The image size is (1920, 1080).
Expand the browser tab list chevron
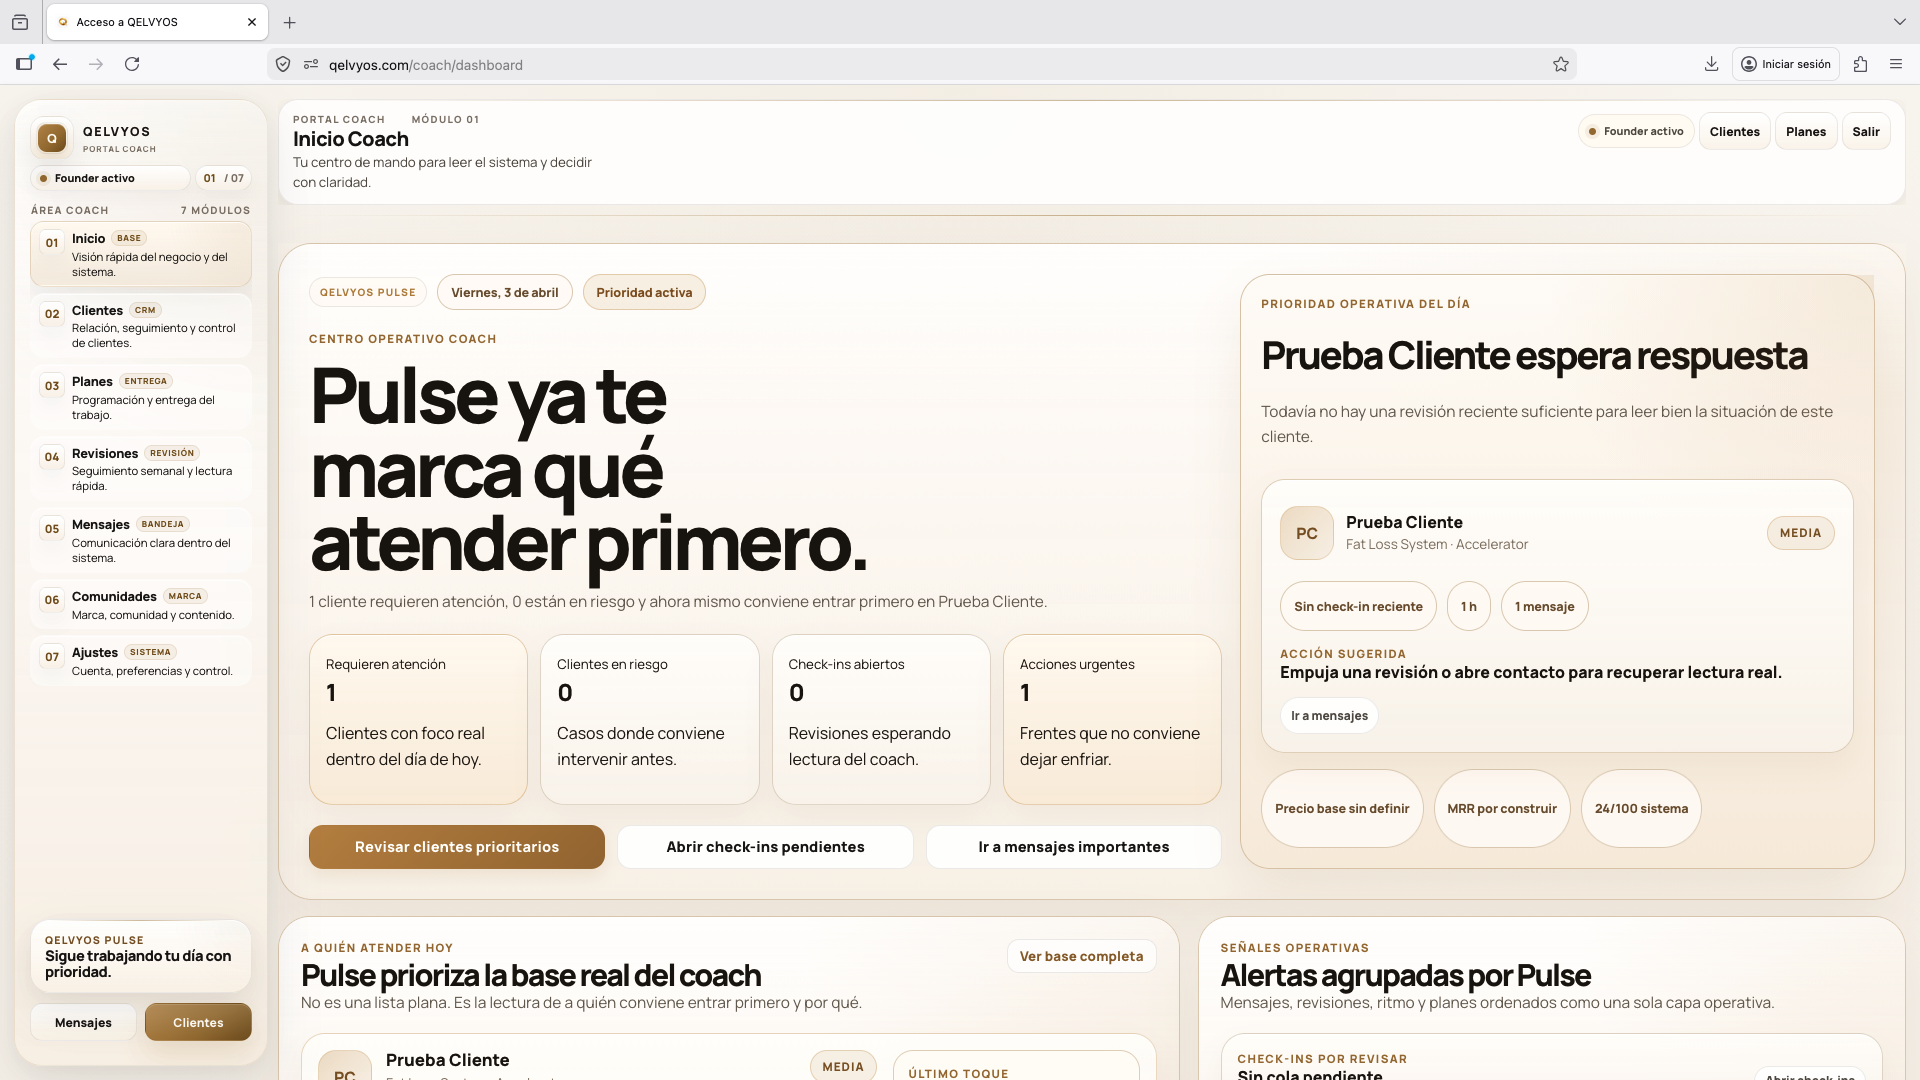point(1899,22)
